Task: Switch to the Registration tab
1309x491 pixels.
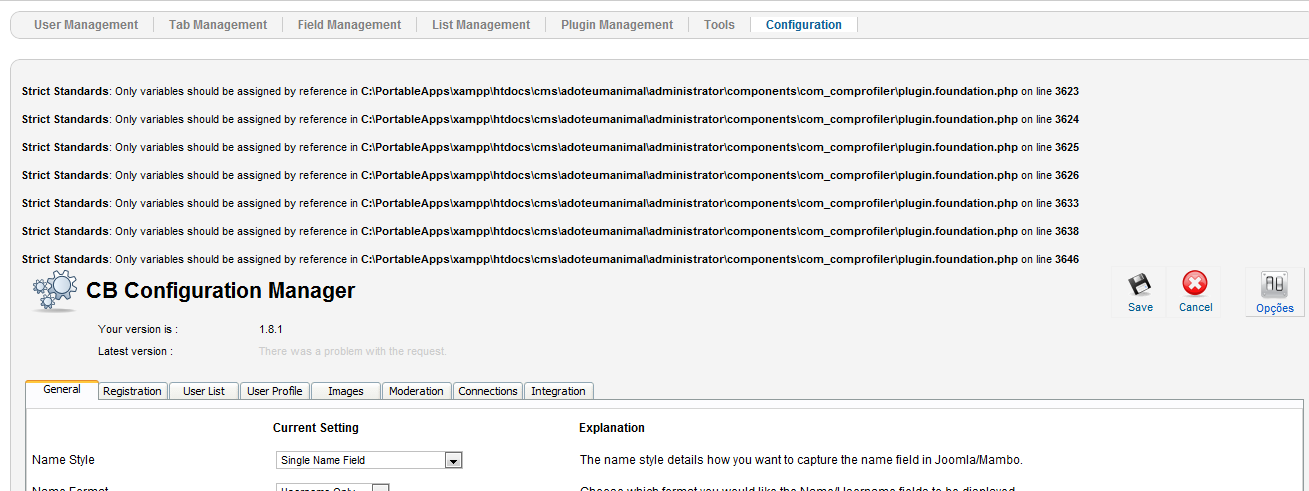Action: coord(132,391)
